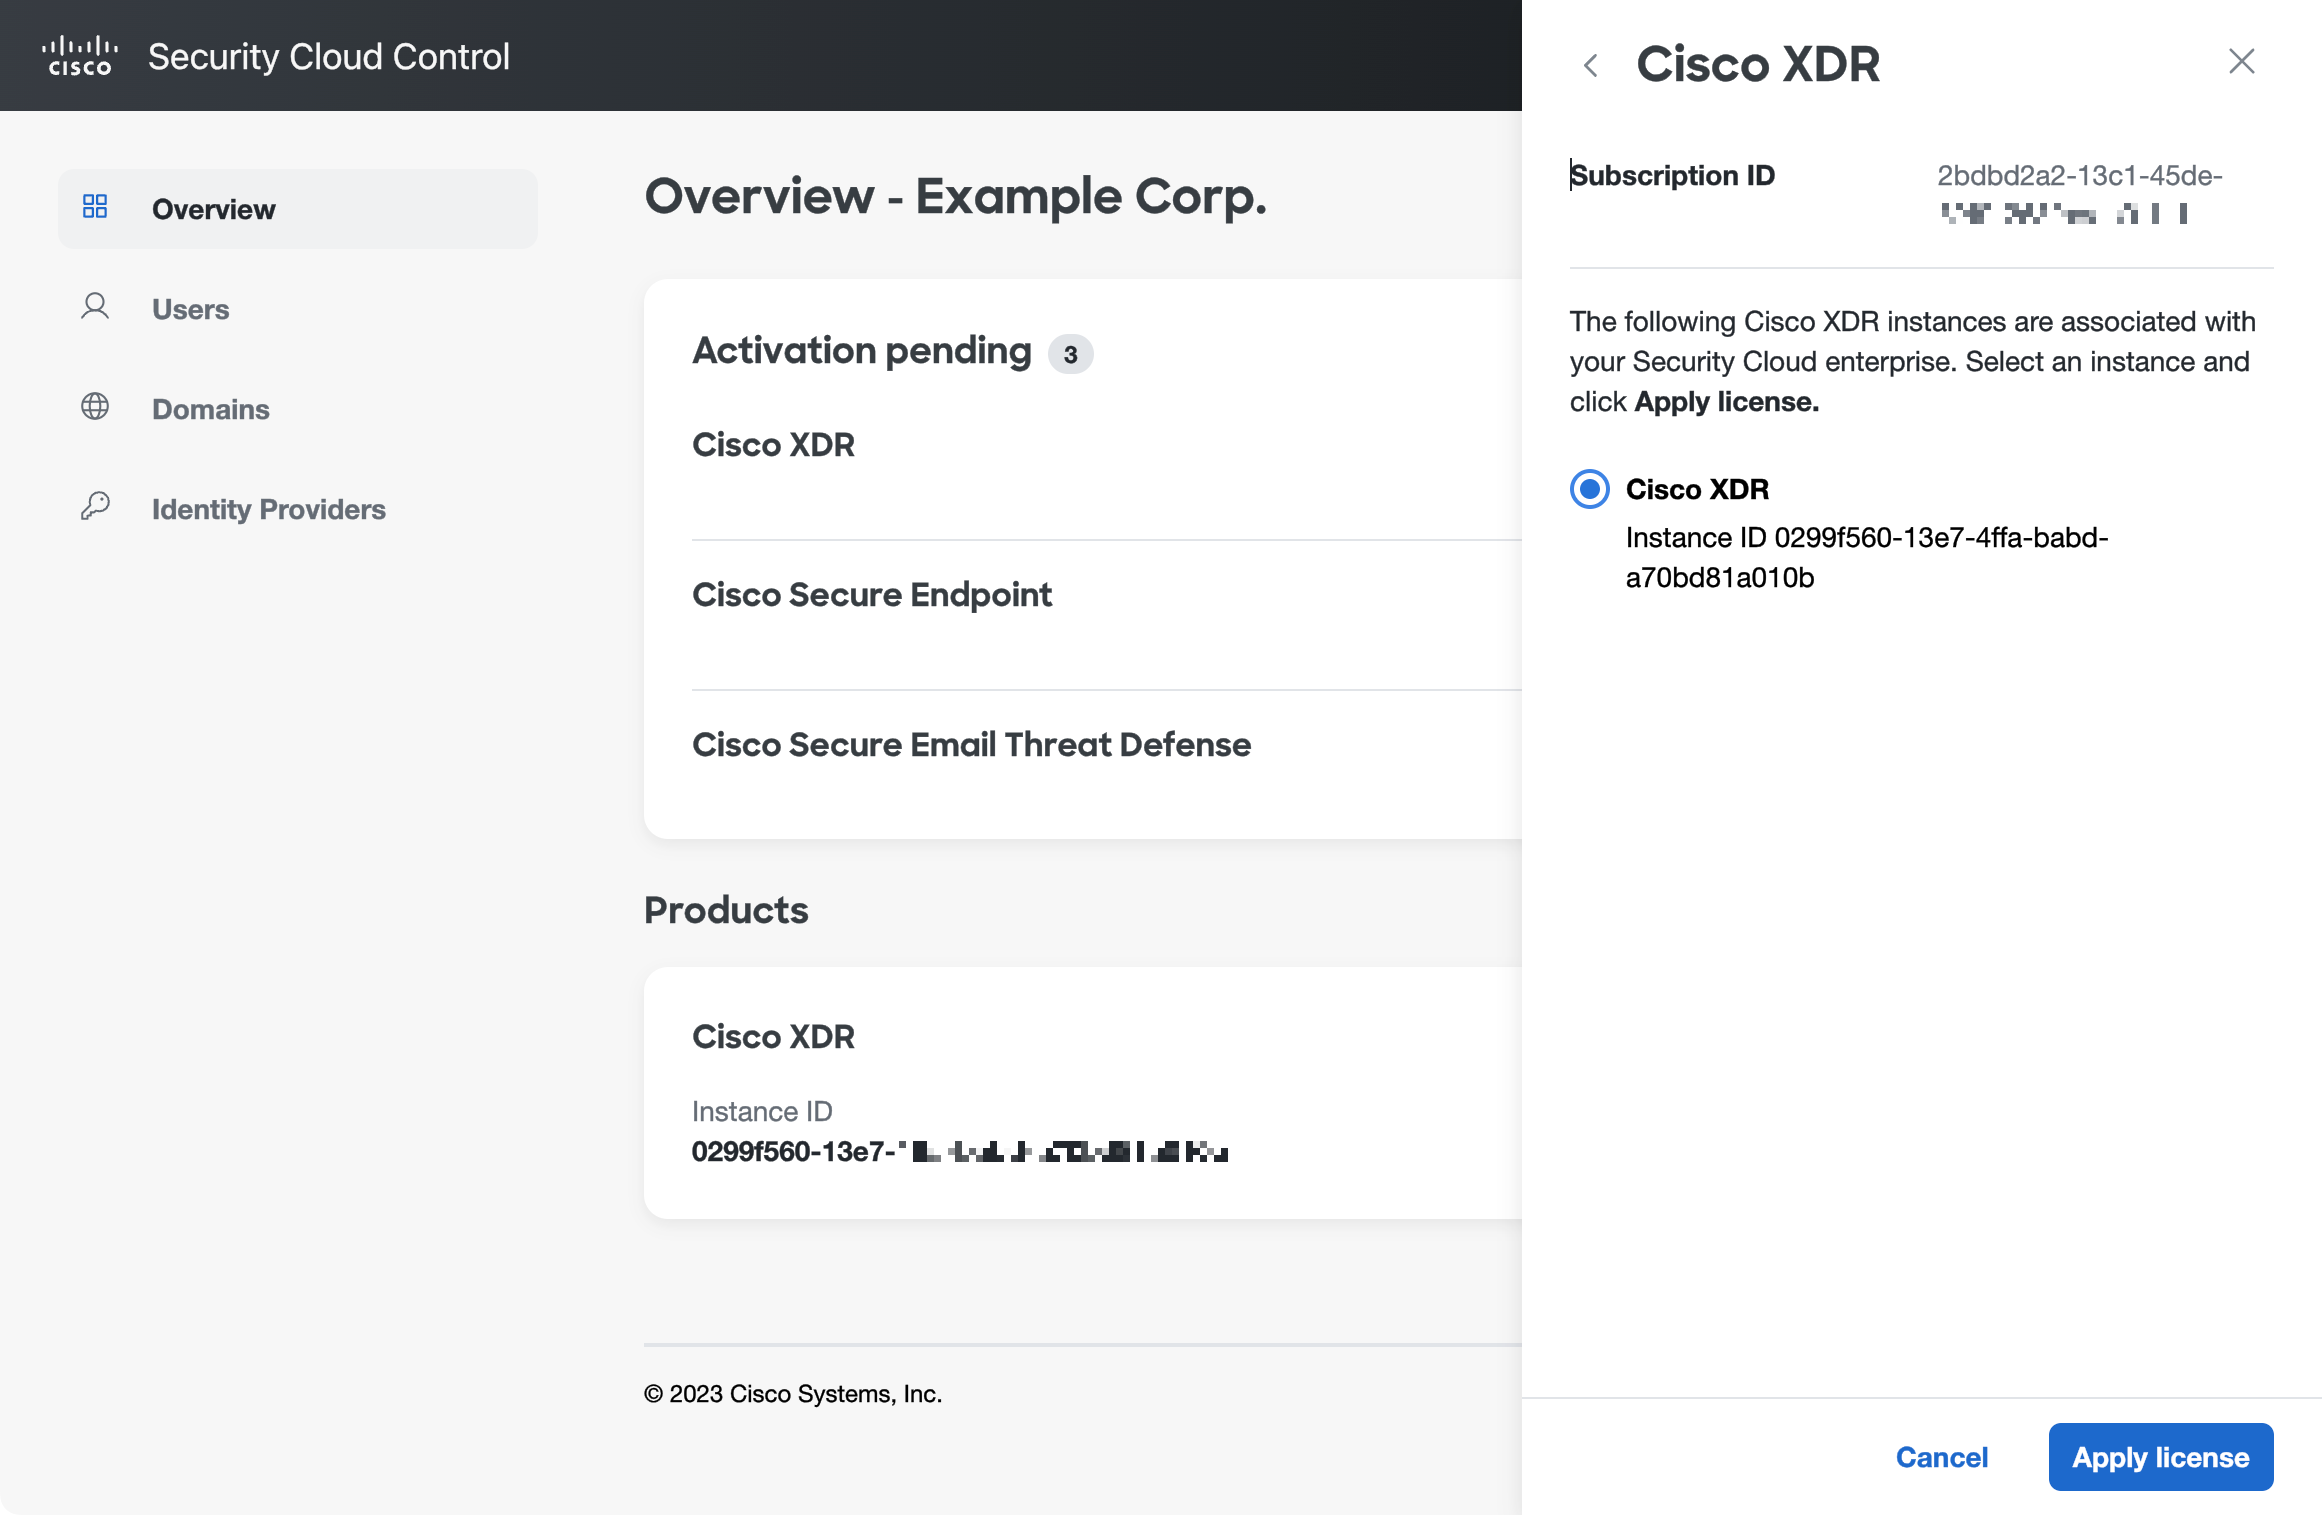The height and width of the screenshot is (1515, 2322).
Task: Click the 2023 Cisco Systems copyright text
Action: coord(793,1394)
